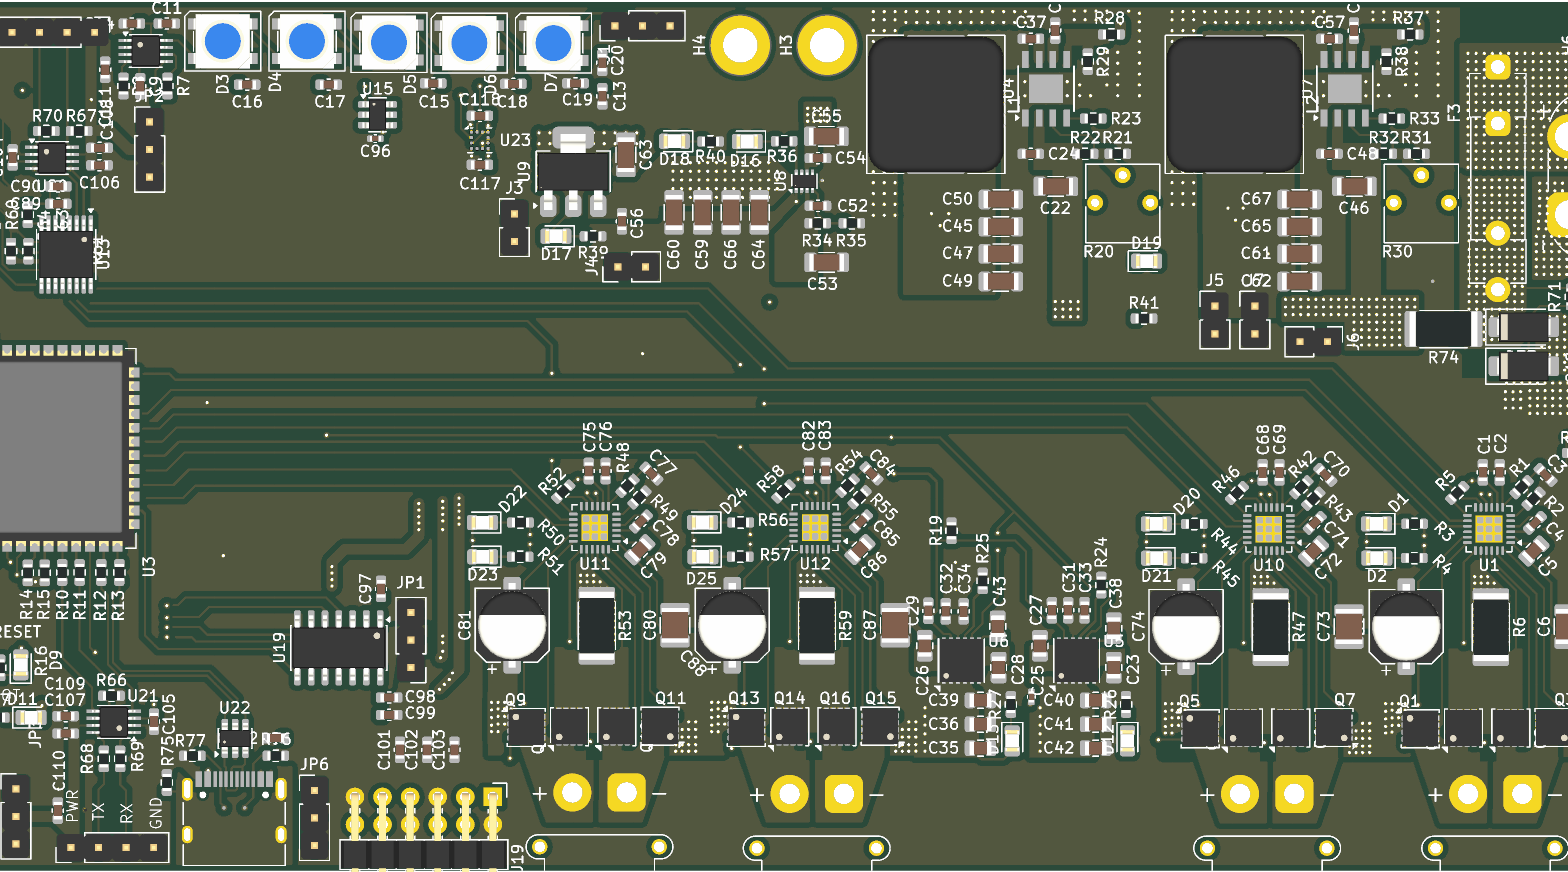Select the R74 resistor body
Screen dimensions: 1568x872
pos(1443,328)
